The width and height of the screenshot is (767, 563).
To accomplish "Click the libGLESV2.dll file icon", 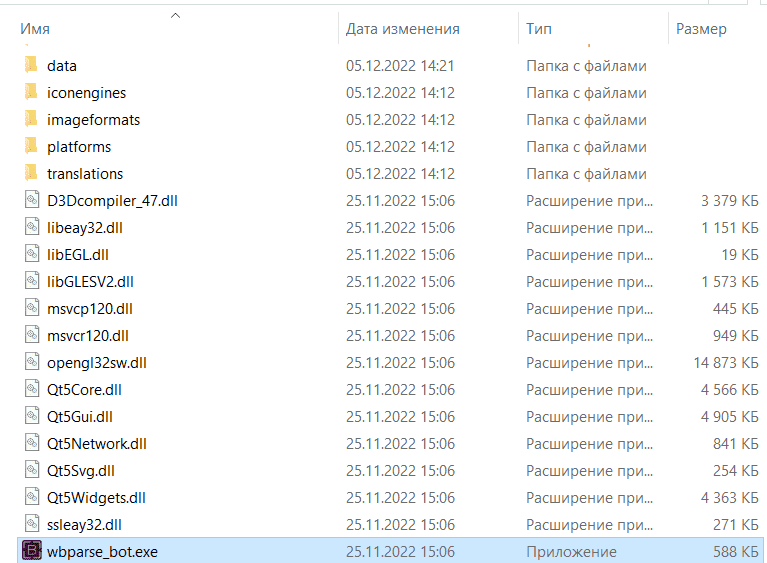I will tap(32, 281).
